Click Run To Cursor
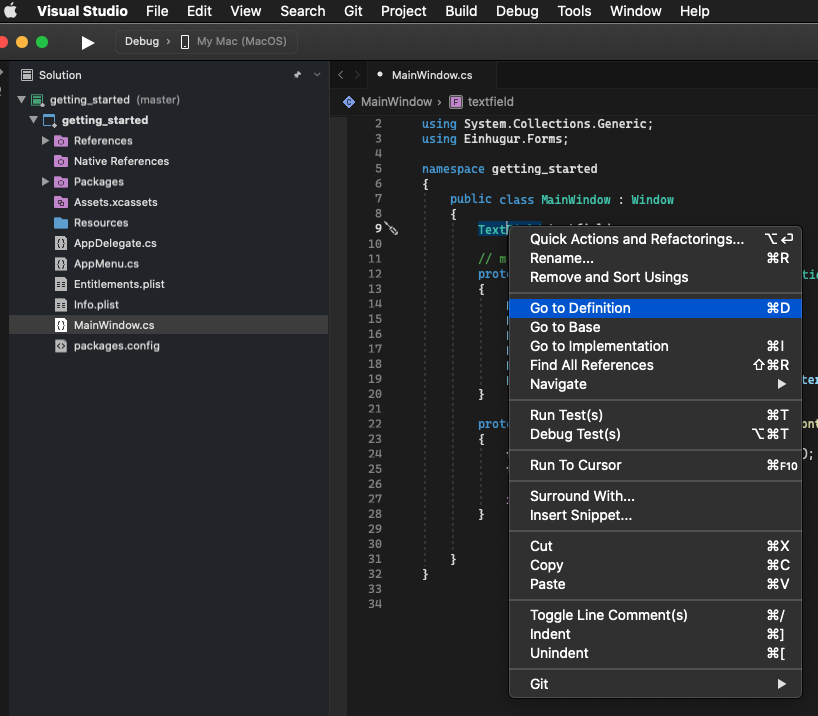The height and width of the screenshot is (716, 818). coord(655,465)
